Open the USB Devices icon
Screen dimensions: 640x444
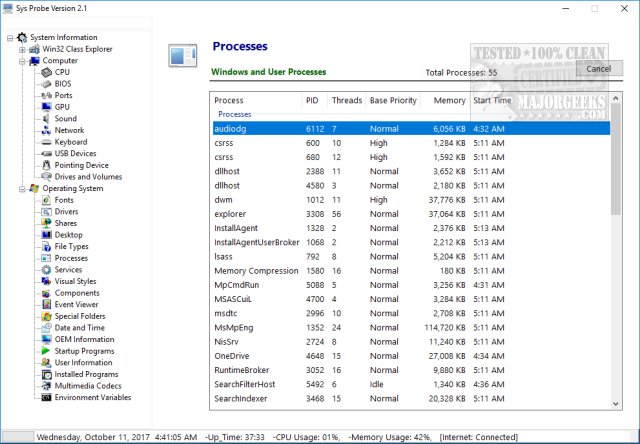[x=46, y=154]
